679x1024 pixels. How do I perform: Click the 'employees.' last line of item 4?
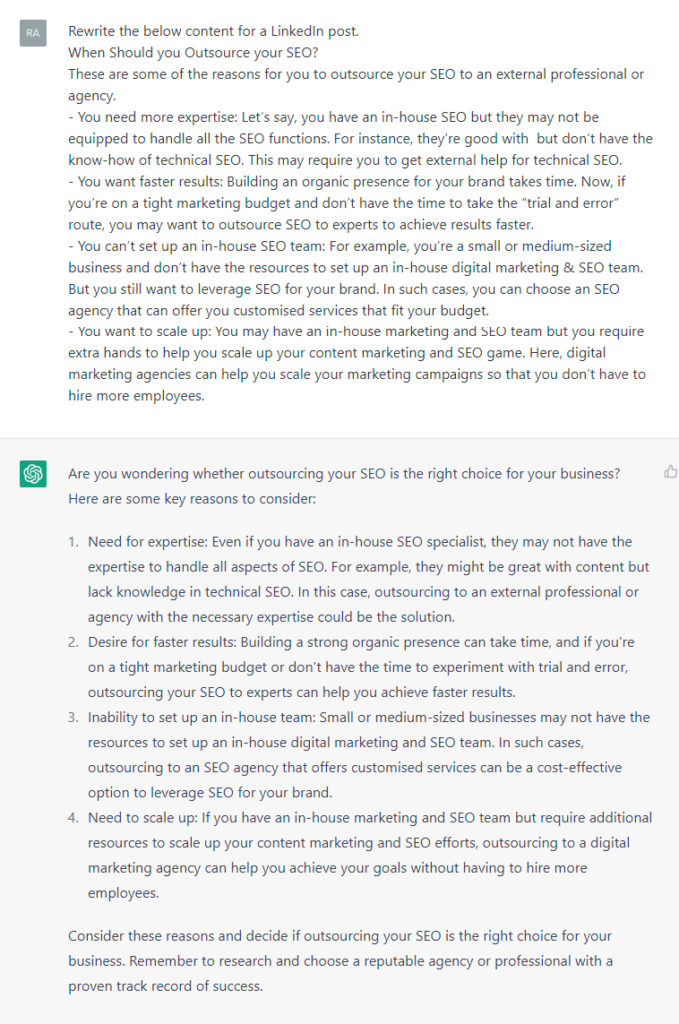coord(123,893)
